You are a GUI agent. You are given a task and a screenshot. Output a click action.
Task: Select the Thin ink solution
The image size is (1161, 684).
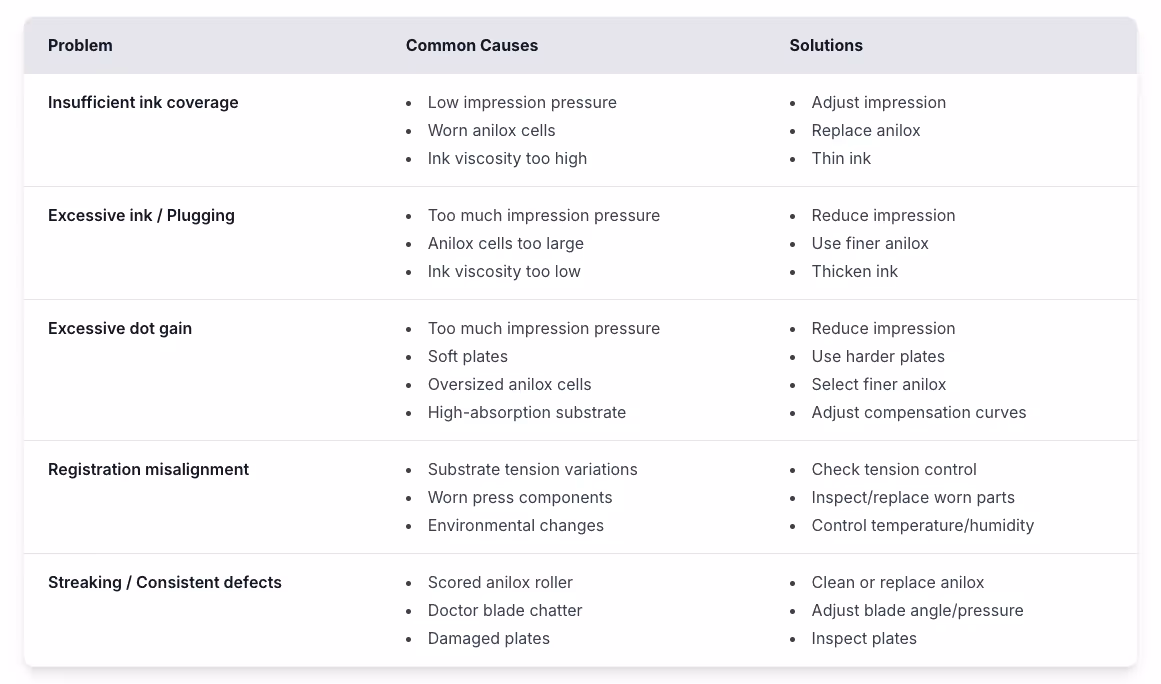tap(841, 159)
